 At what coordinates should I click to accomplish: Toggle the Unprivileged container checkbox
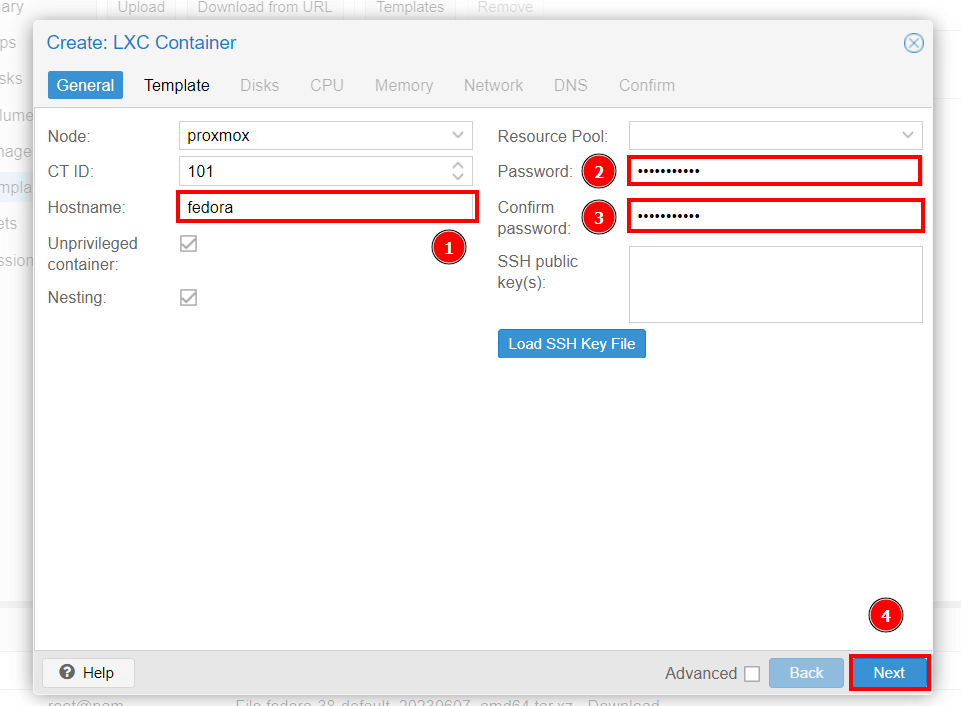(188, 244)
